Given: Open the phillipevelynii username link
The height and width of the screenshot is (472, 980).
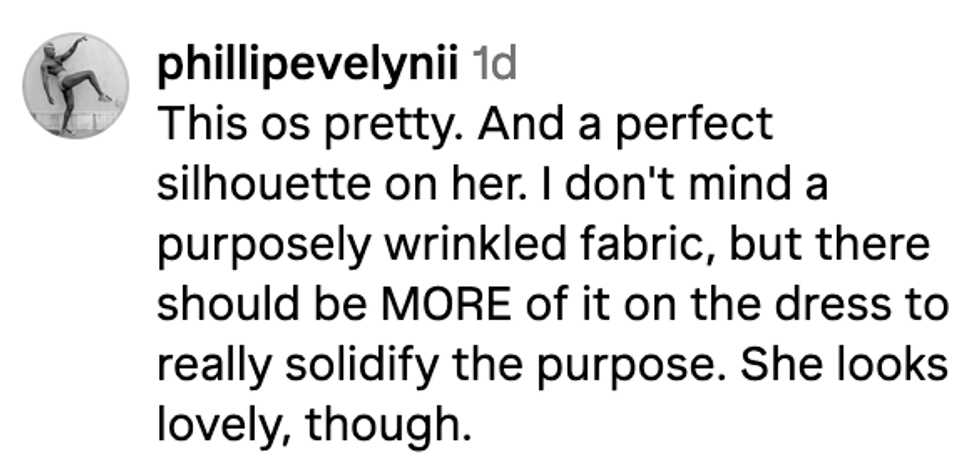Looking at the screenshot, I should [309, 65].
